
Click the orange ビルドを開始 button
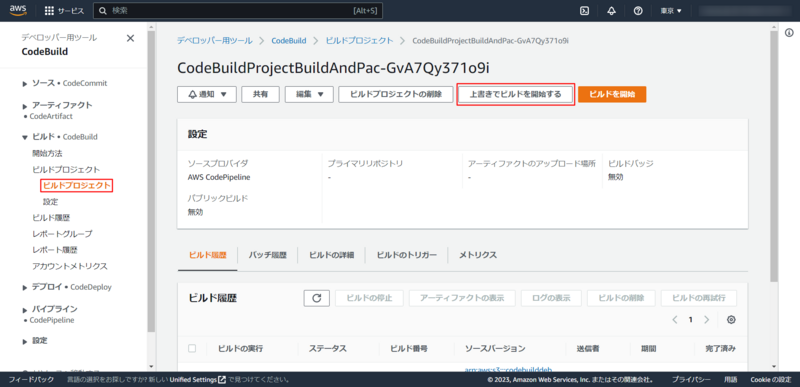612,94
